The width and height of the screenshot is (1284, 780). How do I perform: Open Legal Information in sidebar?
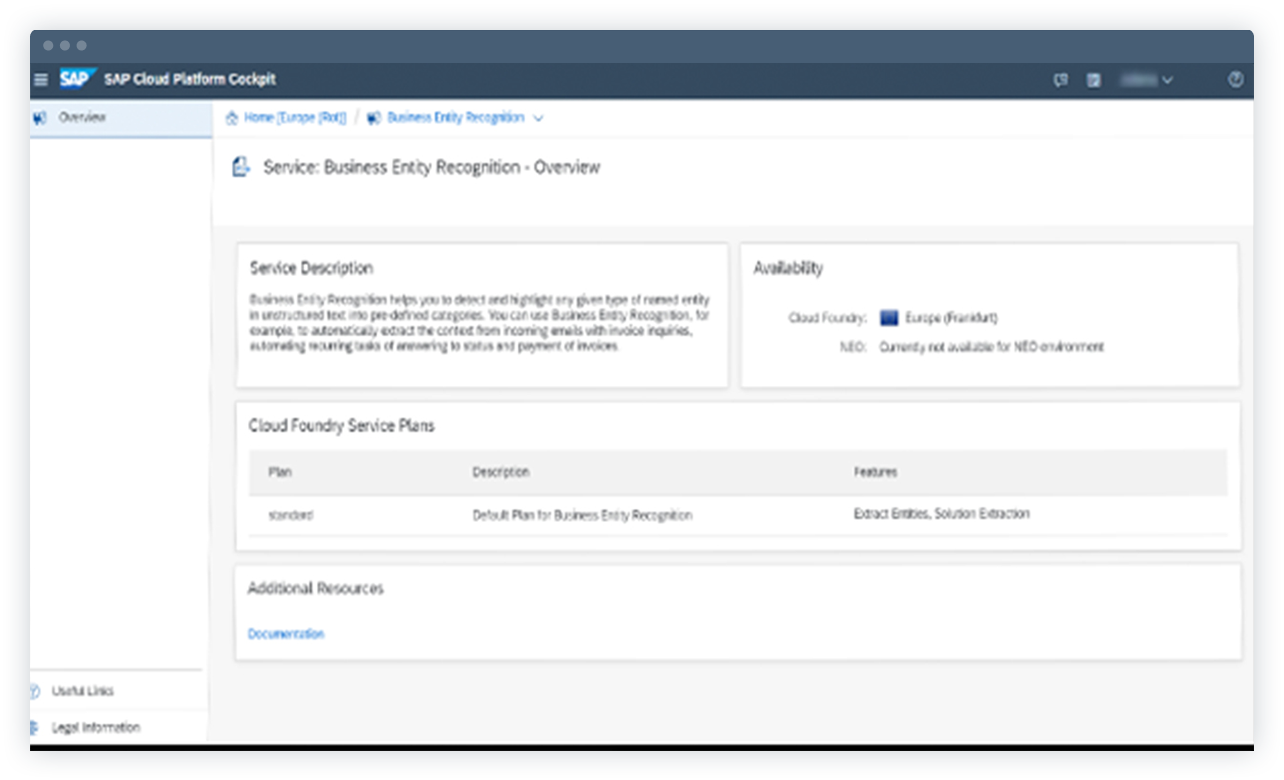pos(95,728)
